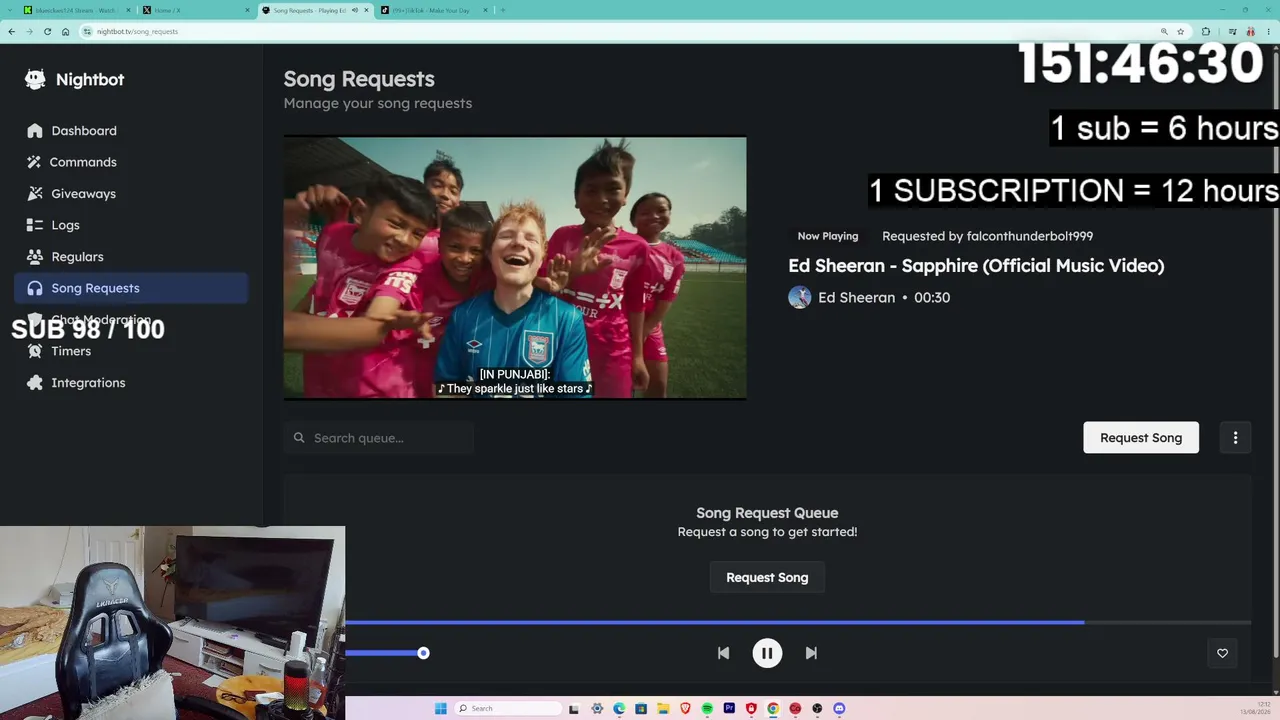This screenshot has width=1280, height=720.
Task: Open Task View from the taskbar
Action: point(575,709)
